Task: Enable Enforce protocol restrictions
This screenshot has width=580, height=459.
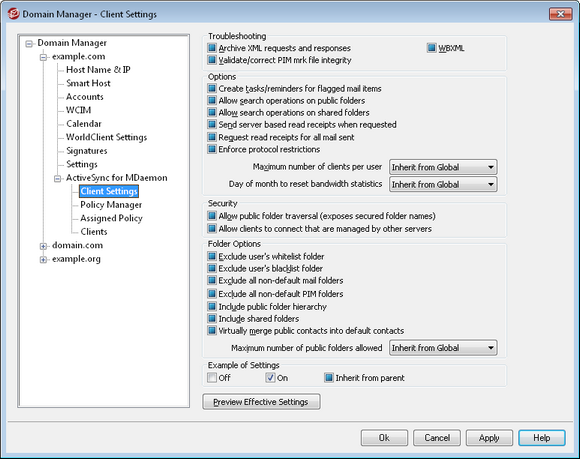Action: pyautogui.click(x=212, y=149)
